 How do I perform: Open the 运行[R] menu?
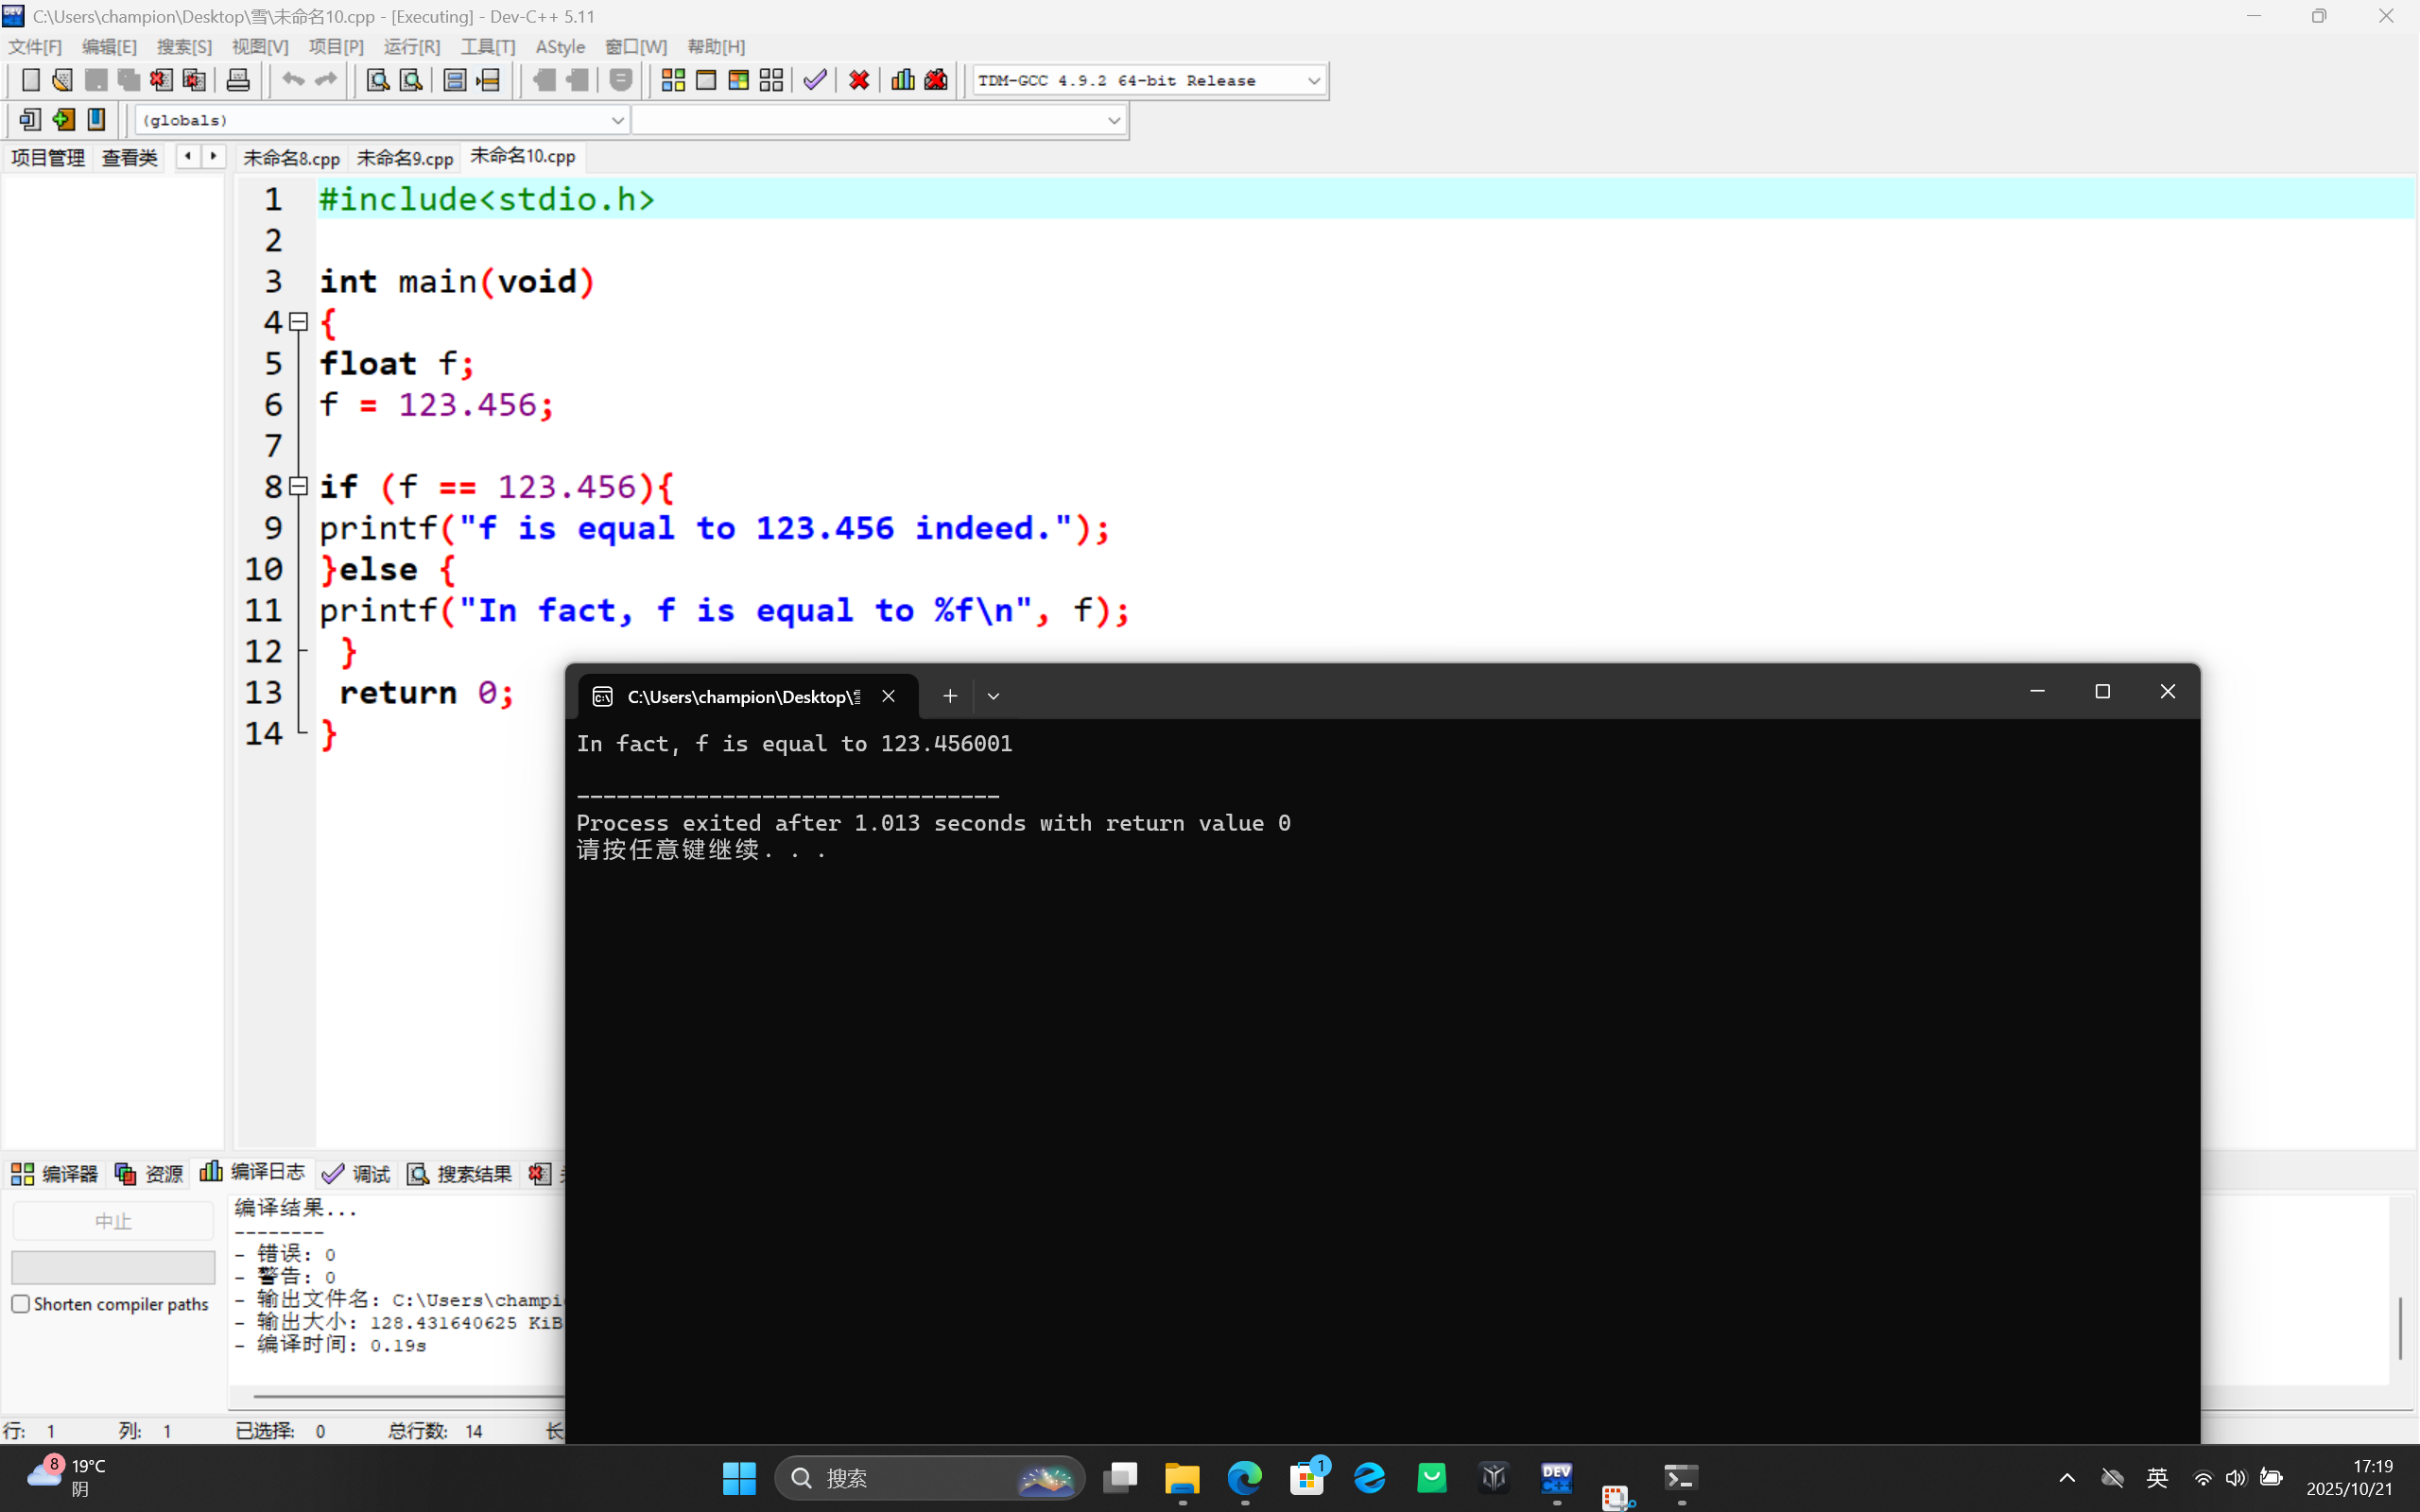(411, 47)
